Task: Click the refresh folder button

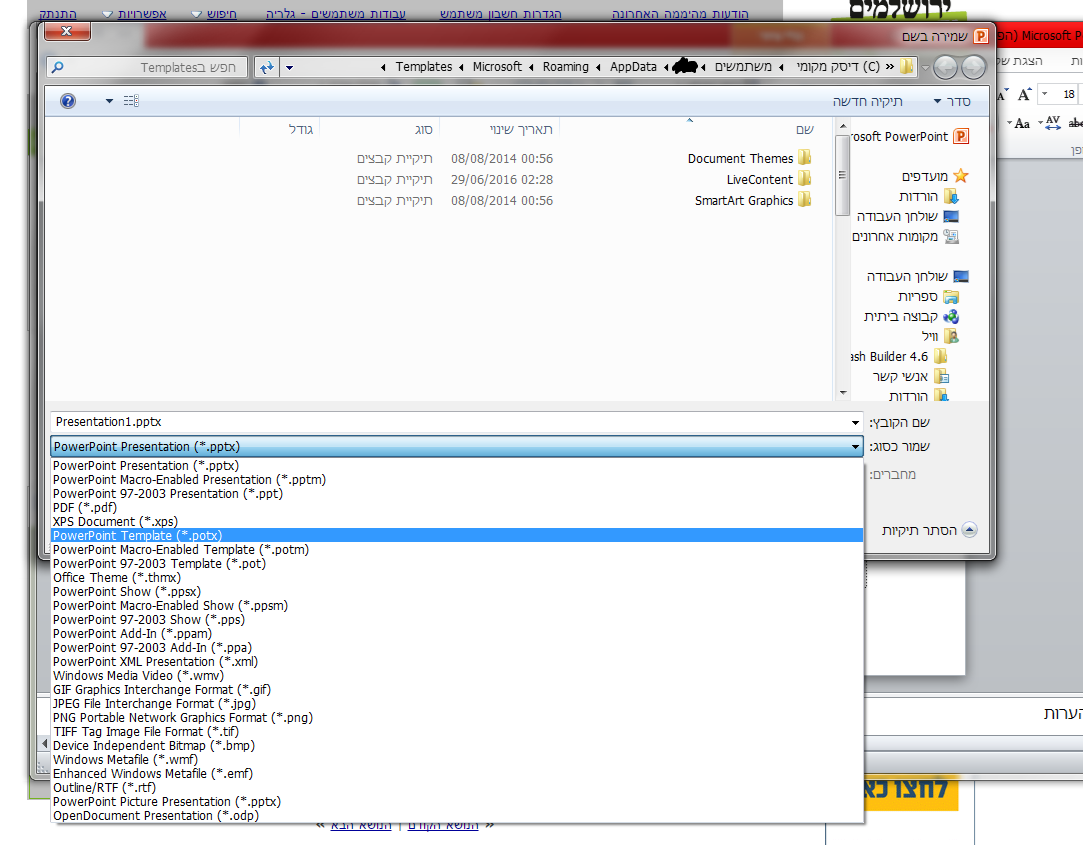Action: click(267, 67)
